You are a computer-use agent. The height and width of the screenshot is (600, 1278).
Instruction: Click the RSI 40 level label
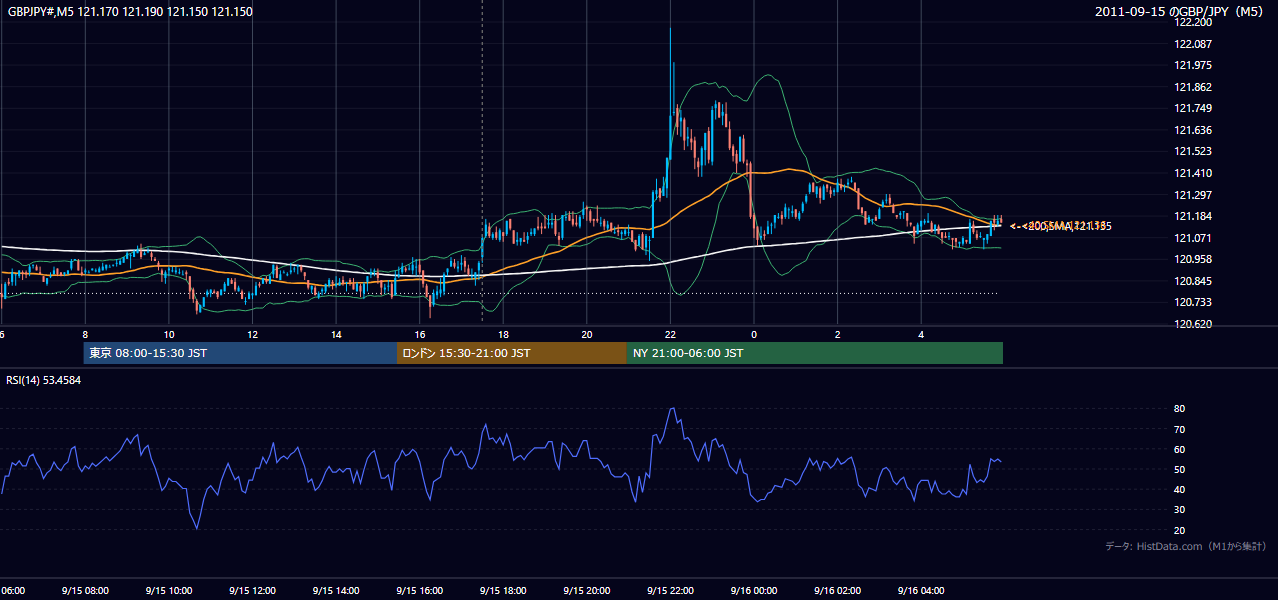pyautogui.click(x=1179, y=489)
